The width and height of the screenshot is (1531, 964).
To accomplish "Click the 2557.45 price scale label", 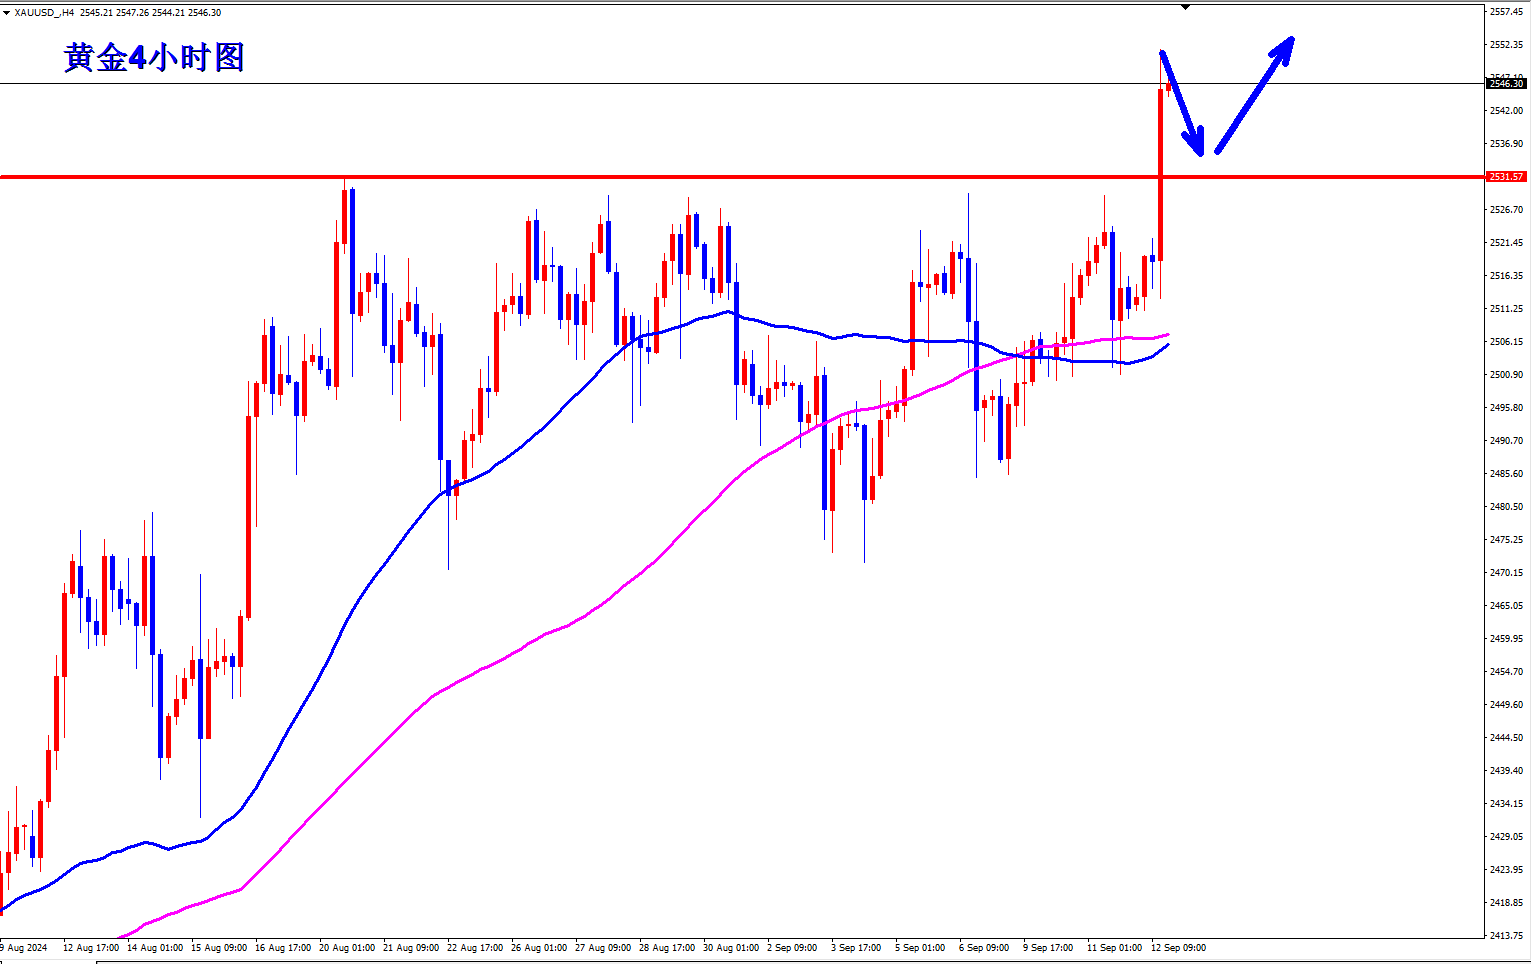I will point(1506,12).
